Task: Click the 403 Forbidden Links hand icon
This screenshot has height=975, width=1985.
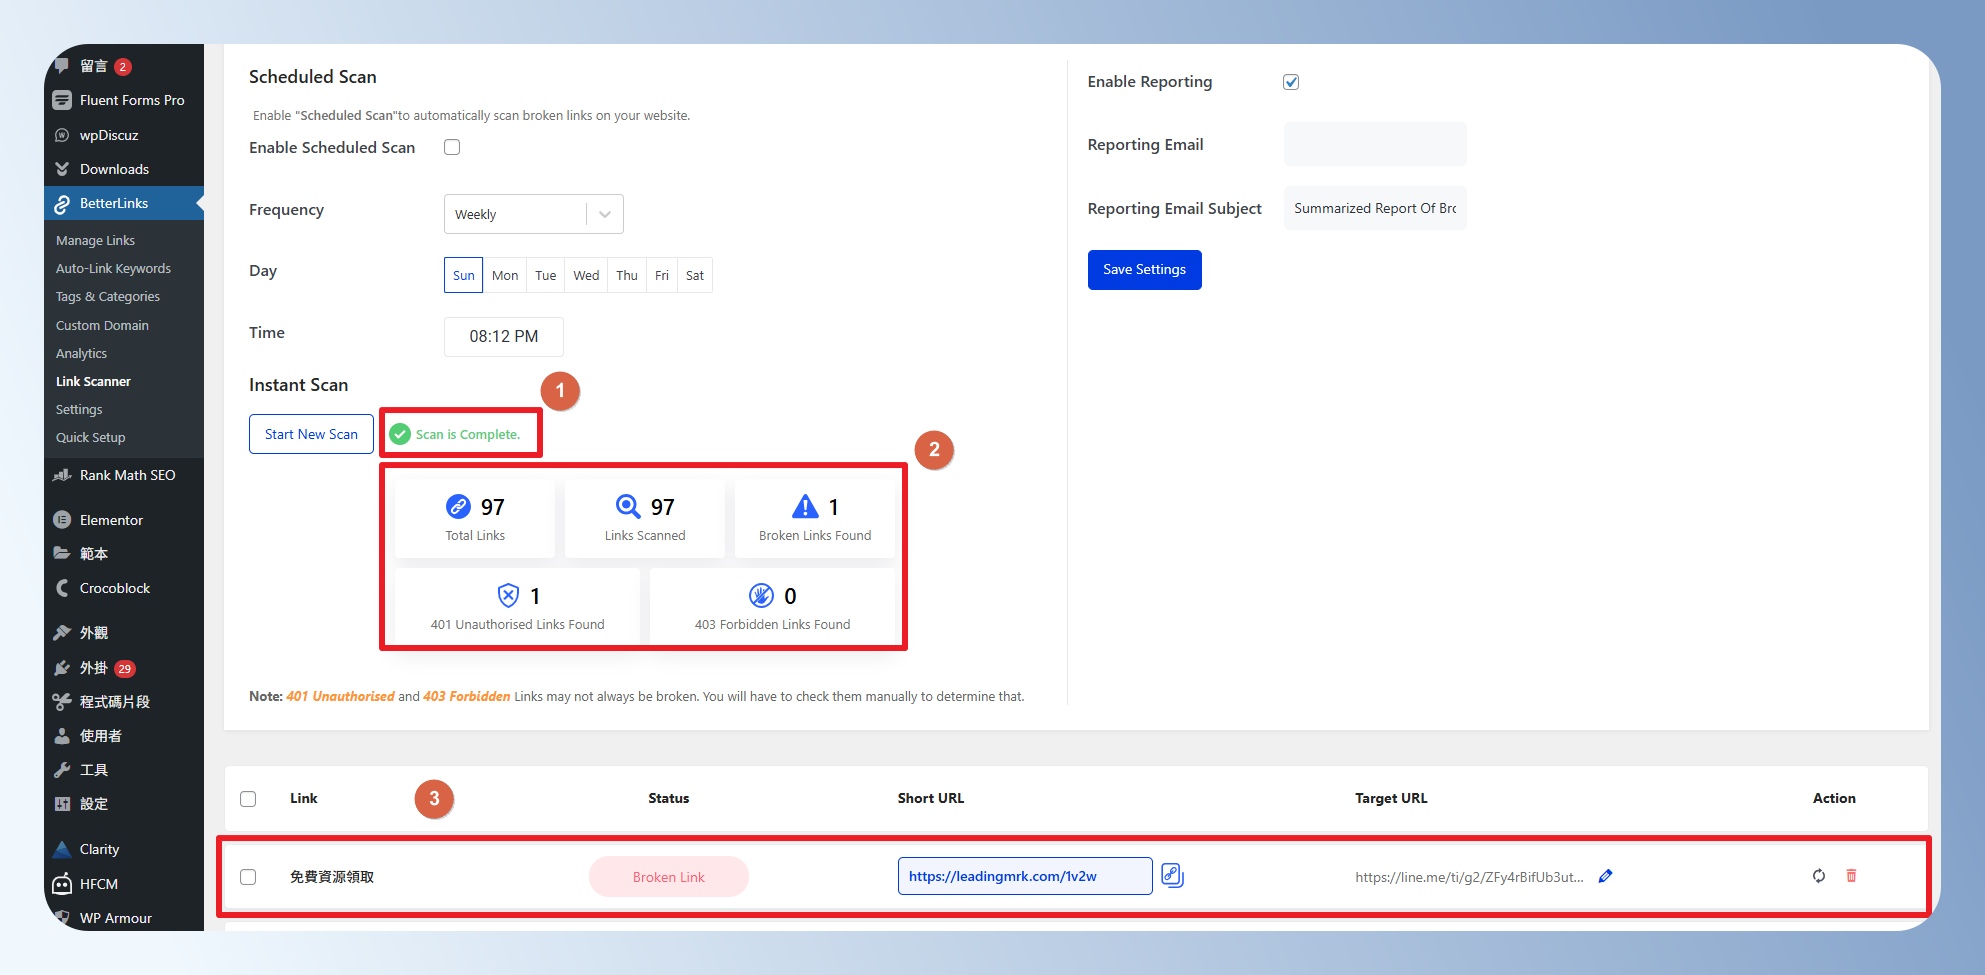Action: pyautogui.click(x=761, y=596)
